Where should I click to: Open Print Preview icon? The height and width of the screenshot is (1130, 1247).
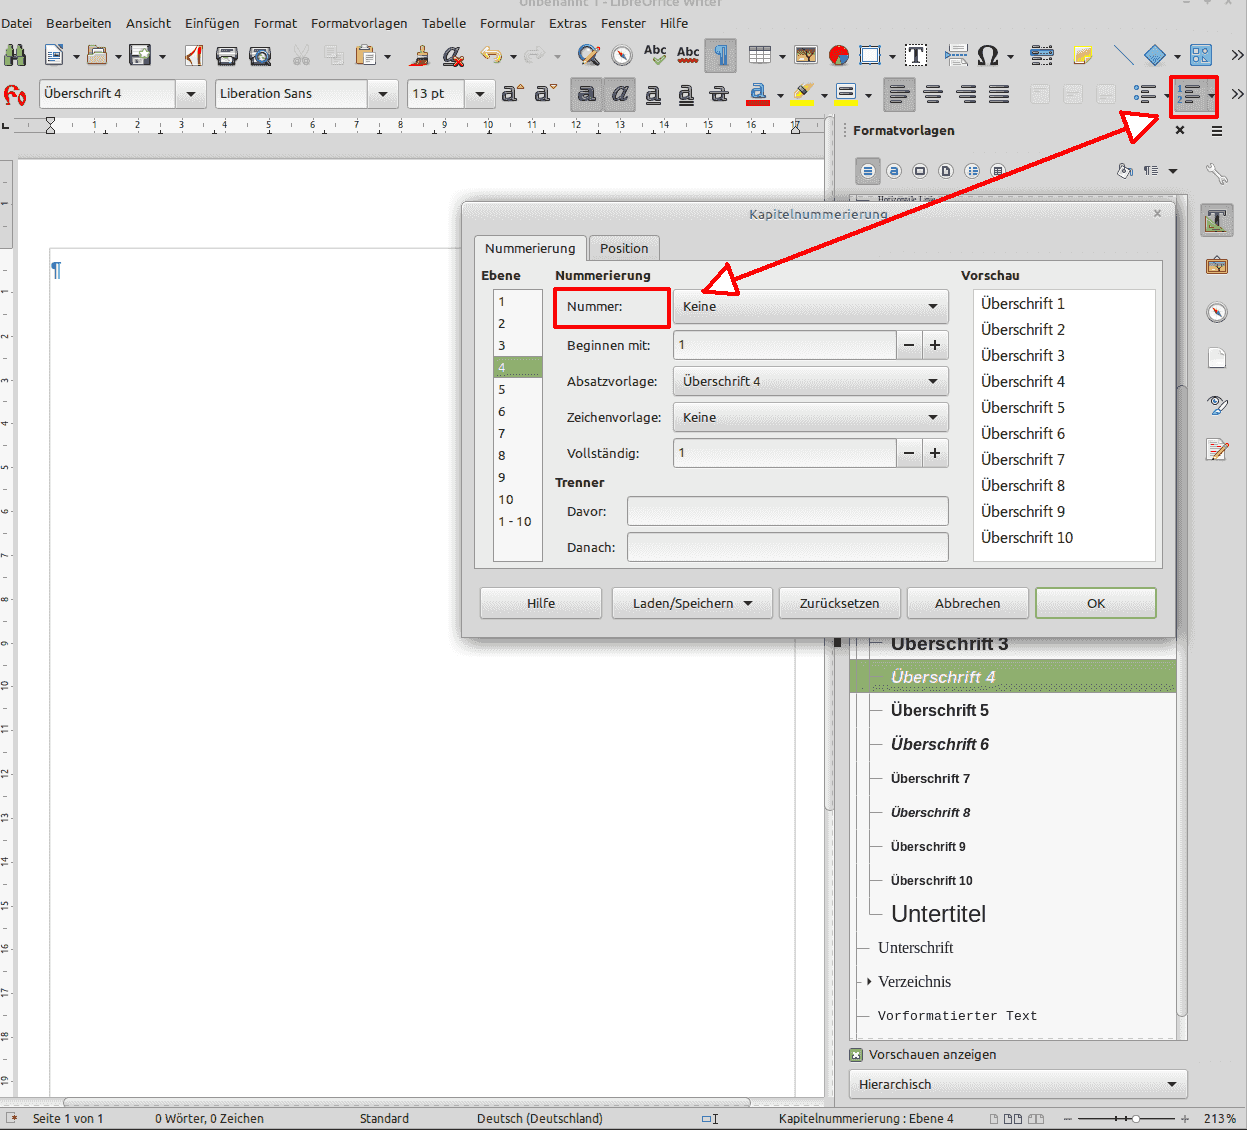click(260, 55)
